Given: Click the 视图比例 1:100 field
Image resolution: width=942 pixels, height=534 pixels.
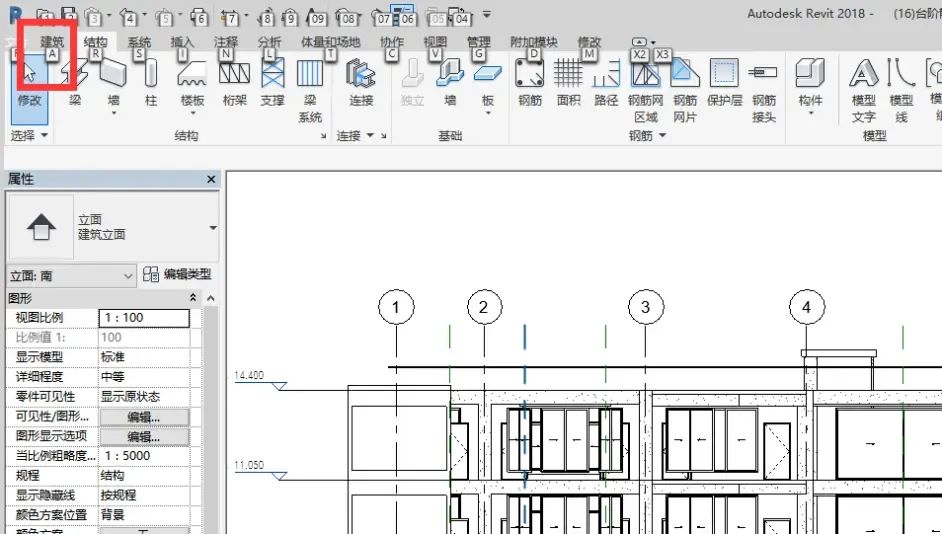Looking at the screenshot, I should [143, 318].
